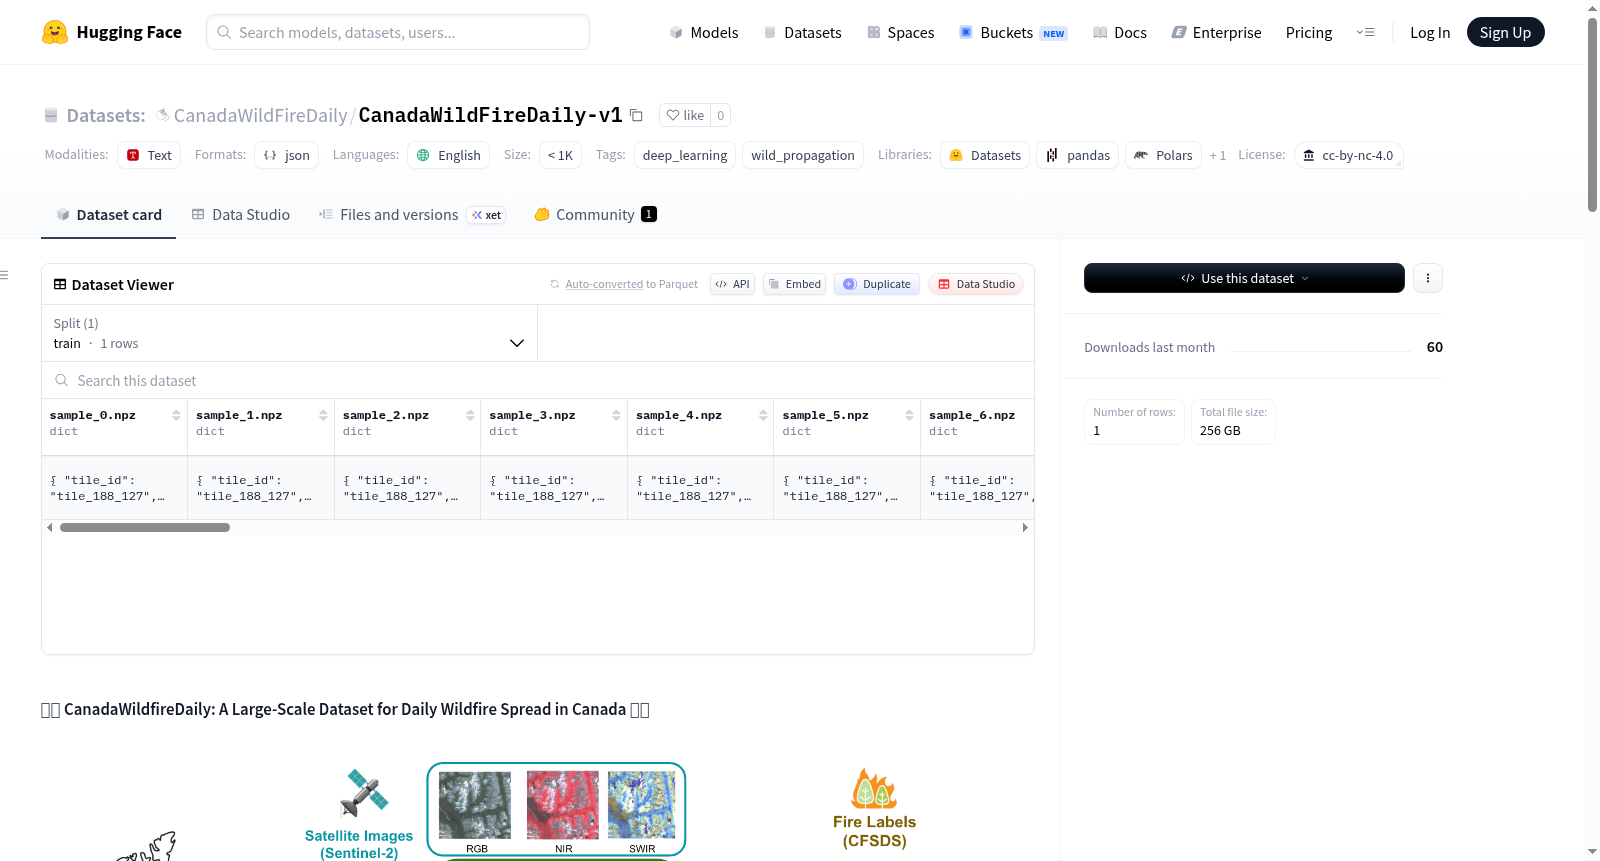The height and width of the screenshot is (861, 1600).
Task: Click the Sign Up button
Action: coord(1506,32)
